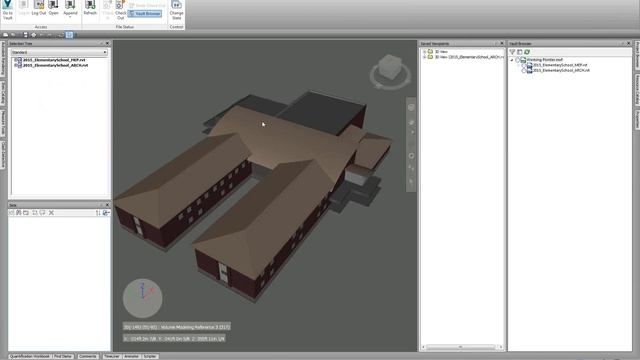Click the Check Out ribbon button
640x360 pixels.
tap(120, 10)
